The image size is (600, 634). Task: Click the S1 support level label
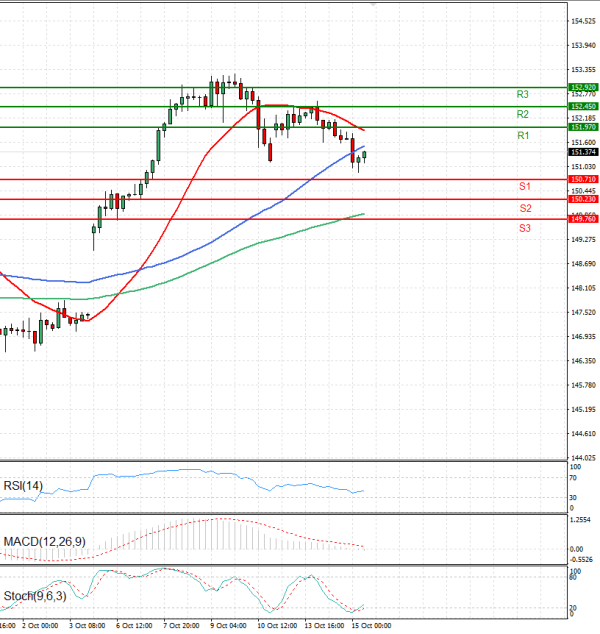(x=524, y=187)
